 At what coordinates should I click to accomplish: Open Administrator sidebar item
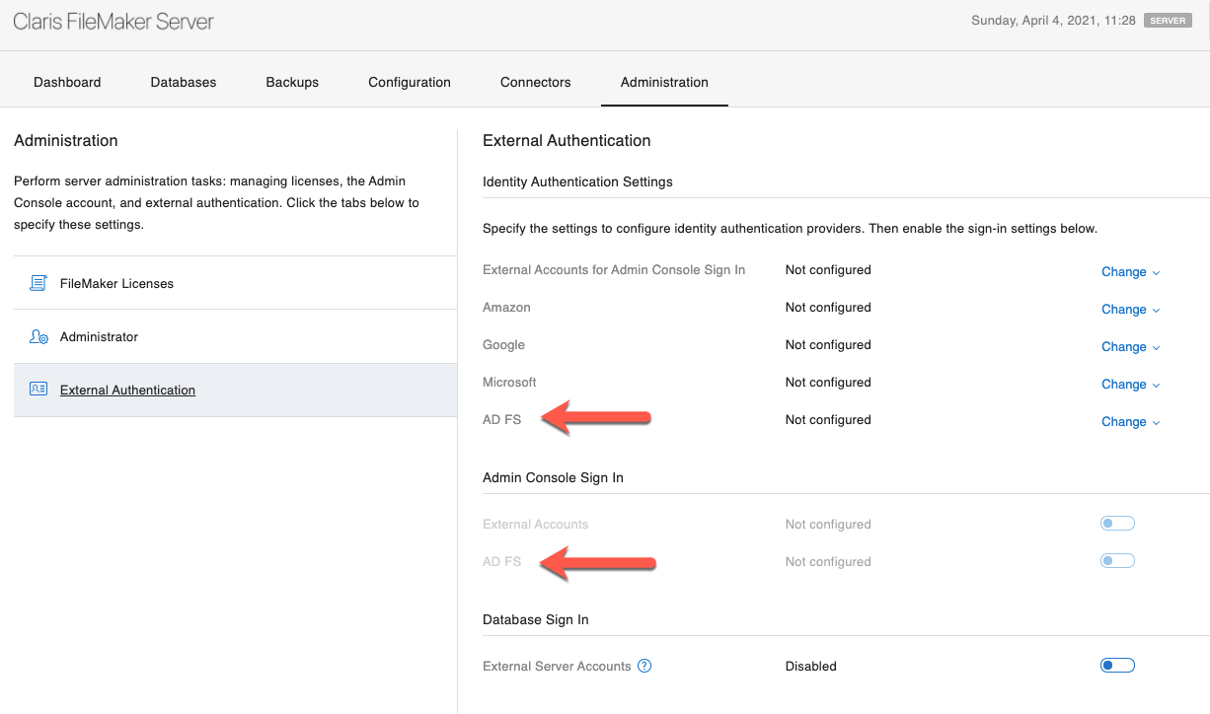(x=235, y=337)
